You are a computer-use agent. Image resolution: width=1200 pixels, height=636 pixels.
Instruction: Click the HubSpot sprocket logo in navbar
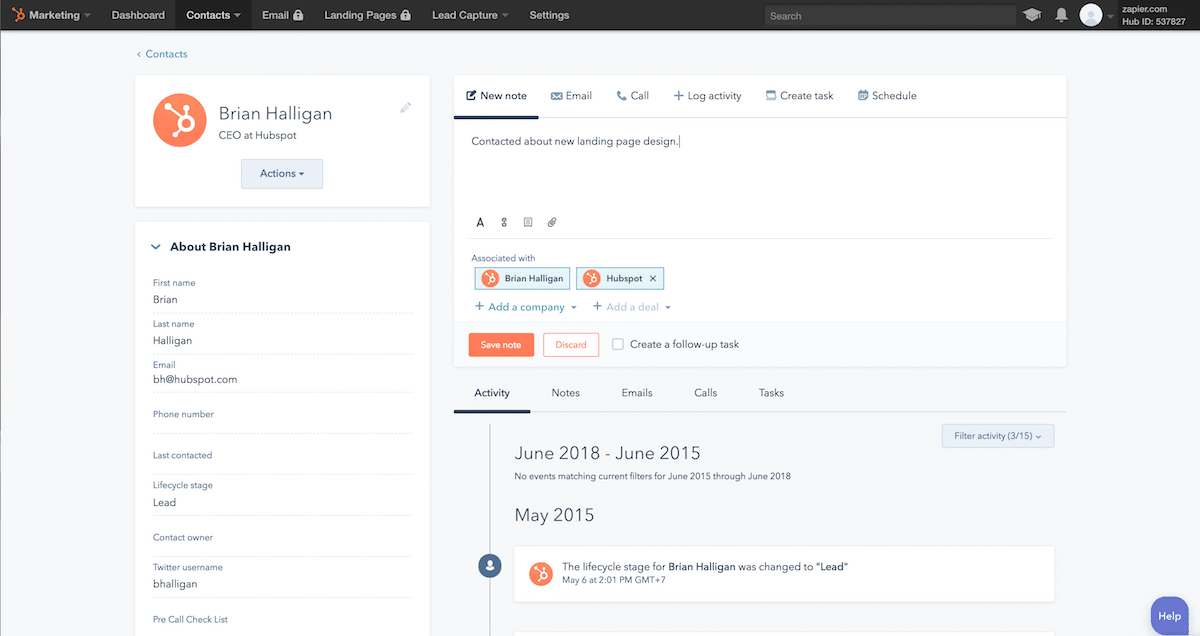(18, 15)
